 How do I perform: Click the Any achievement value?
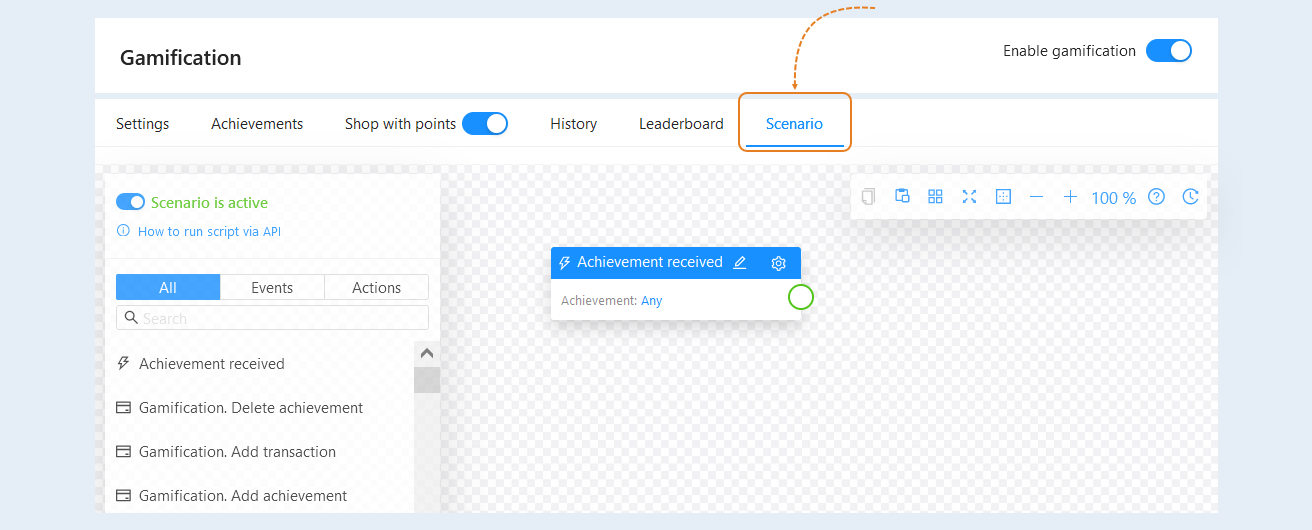point(651,300)
